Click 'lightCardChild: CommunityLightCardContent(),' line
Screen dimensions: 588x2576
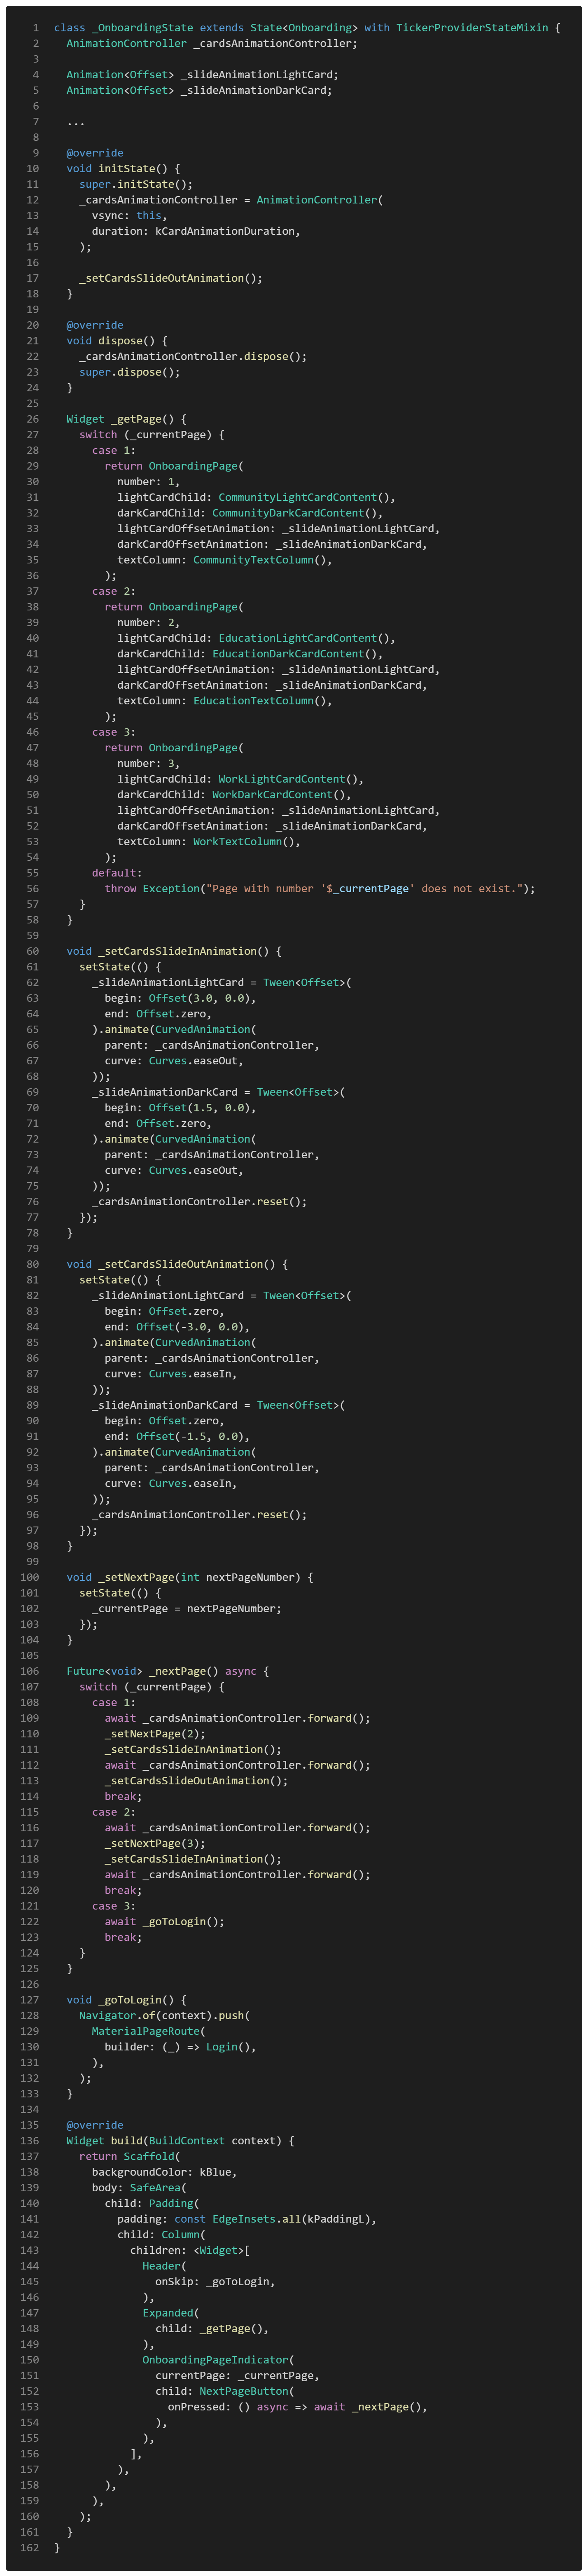[257, 498]
